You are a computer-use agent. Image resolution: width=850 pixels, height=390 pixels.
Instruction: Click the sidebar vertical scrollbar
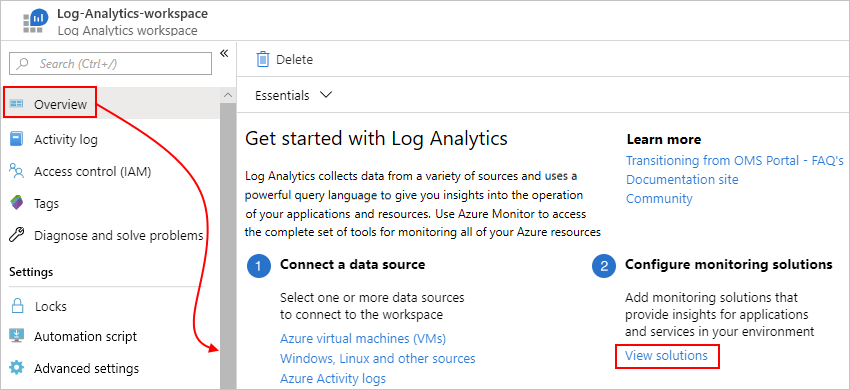(228, 245)
